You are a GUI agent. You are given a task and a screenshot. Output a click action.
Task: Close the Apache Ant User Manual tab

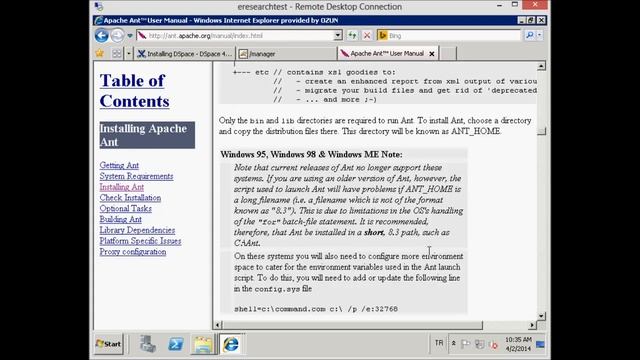click(x=432, y=54)
